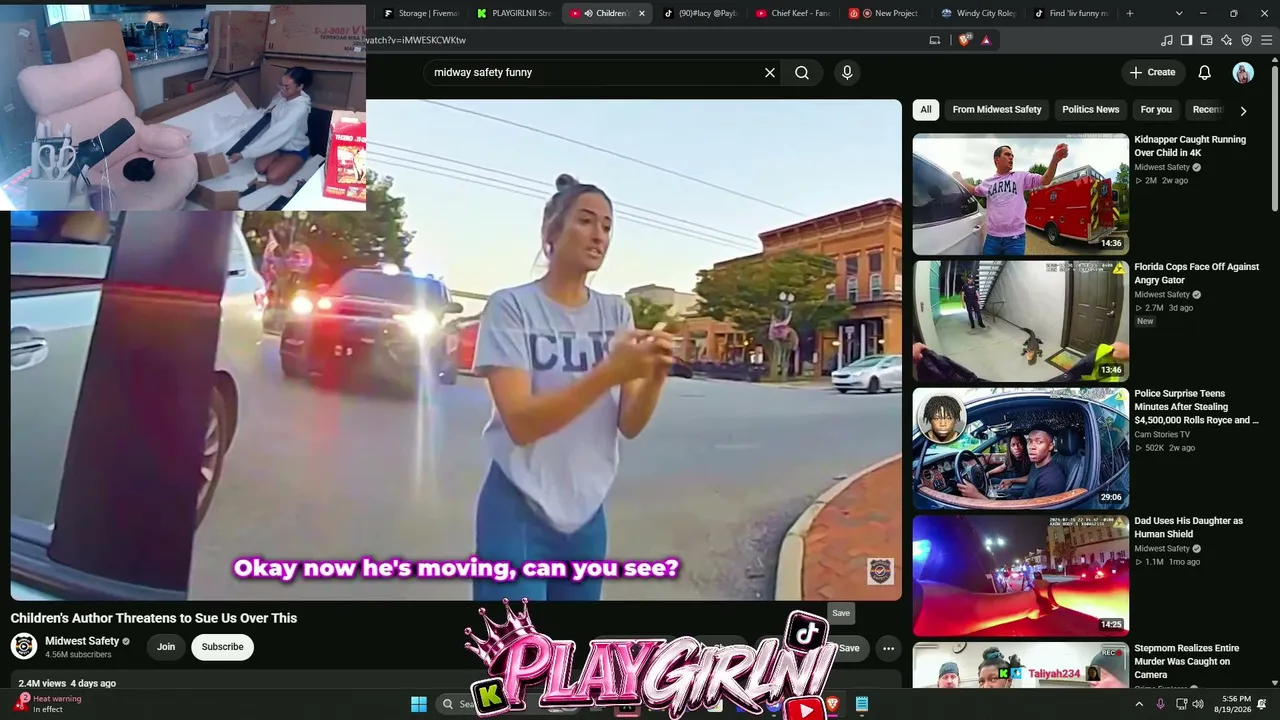The height and width of the screenshot is (720, 1280).
Task: Open volume control in system tray
Action: [1199, 704]
